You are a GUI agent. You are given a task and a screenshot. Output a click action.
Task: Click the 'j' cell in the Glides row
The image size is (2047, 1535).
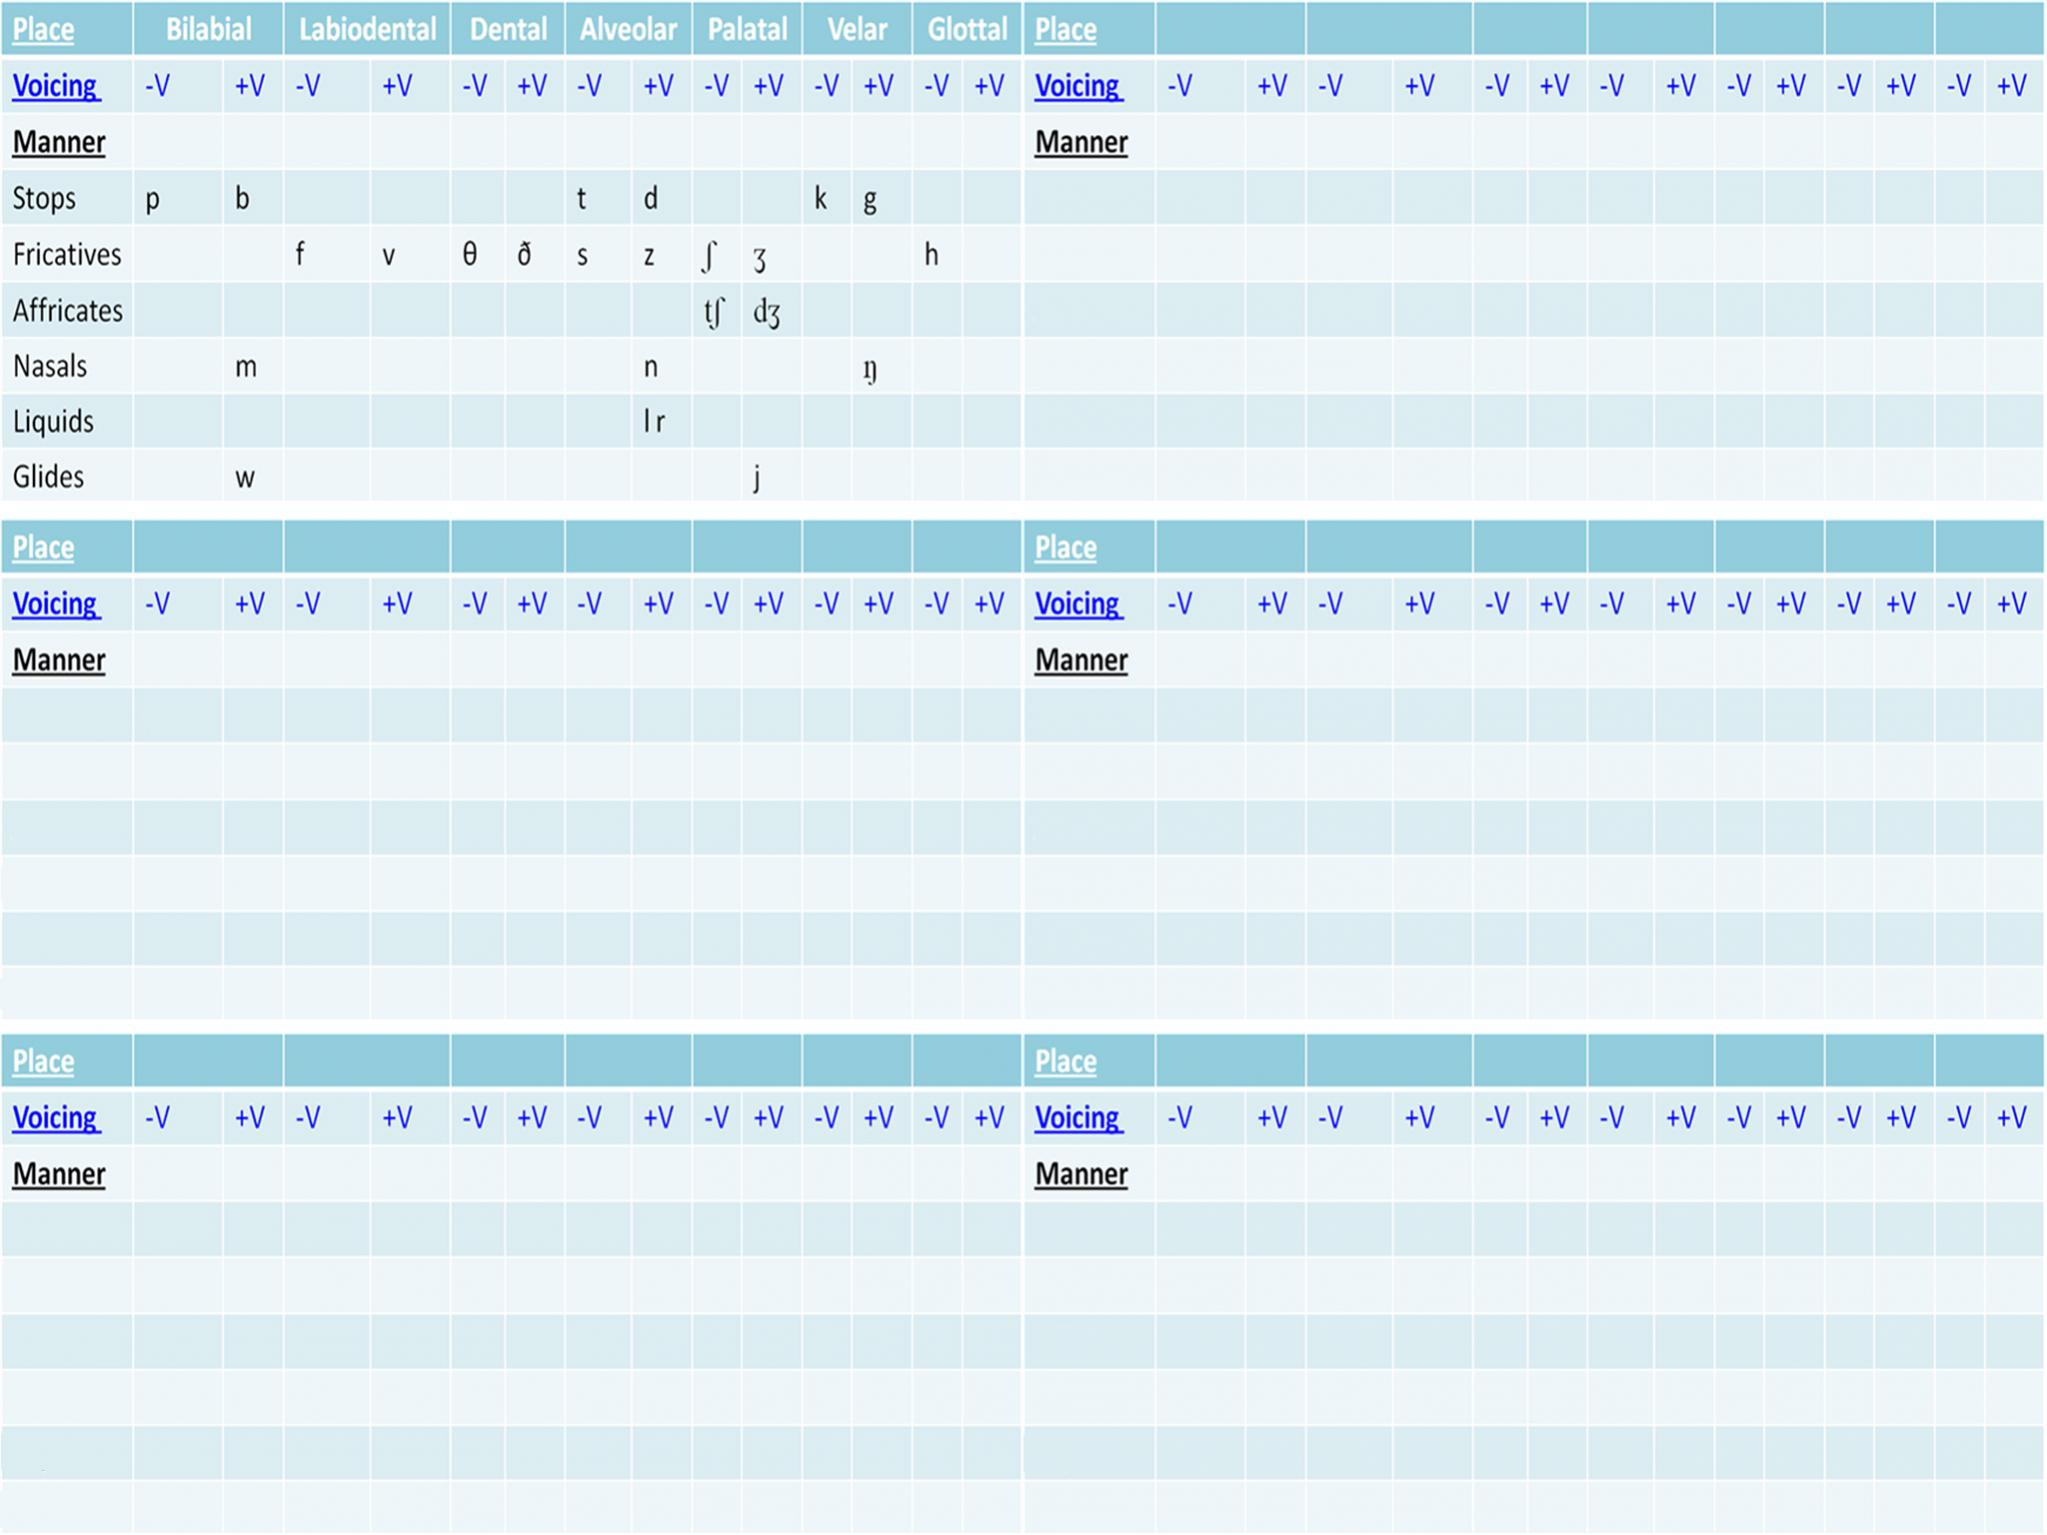(x=772, y=476)
